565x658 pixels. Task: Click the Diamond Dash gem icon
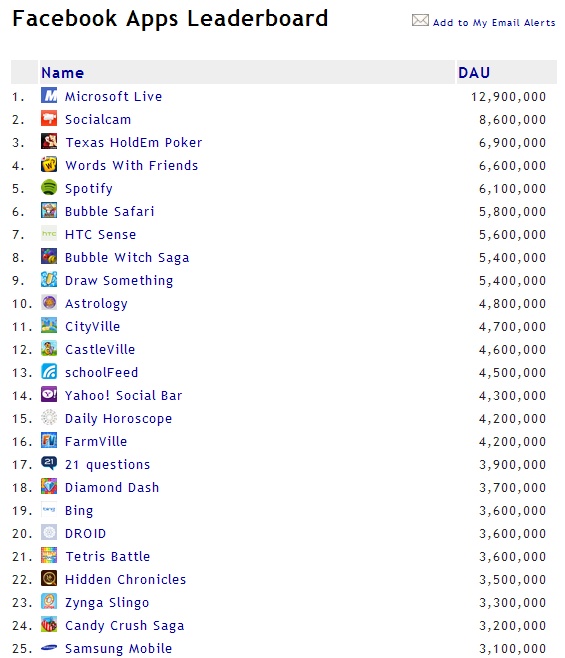click(49, 487)
